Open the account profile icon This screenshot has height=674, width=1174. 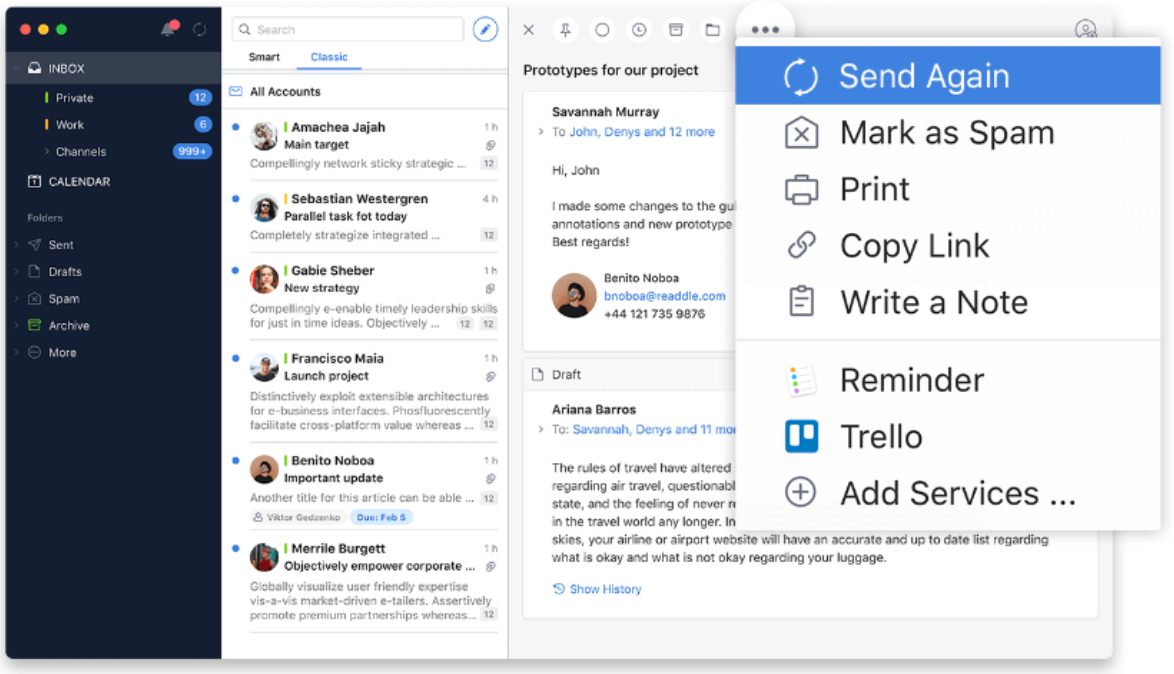[1085, 30]
